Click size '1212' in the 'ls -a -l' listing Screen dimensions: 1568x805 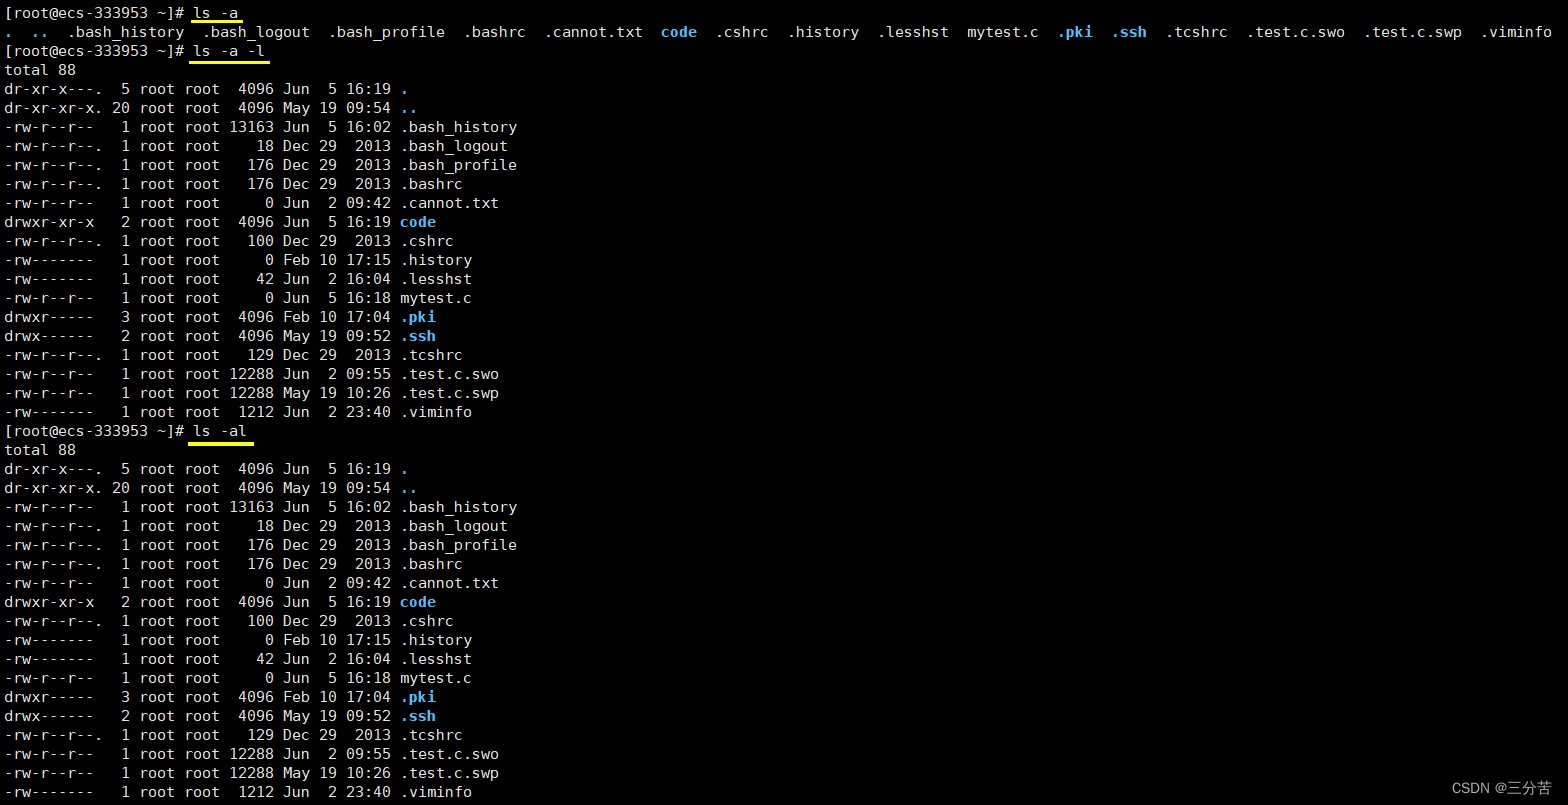(256, 412)
